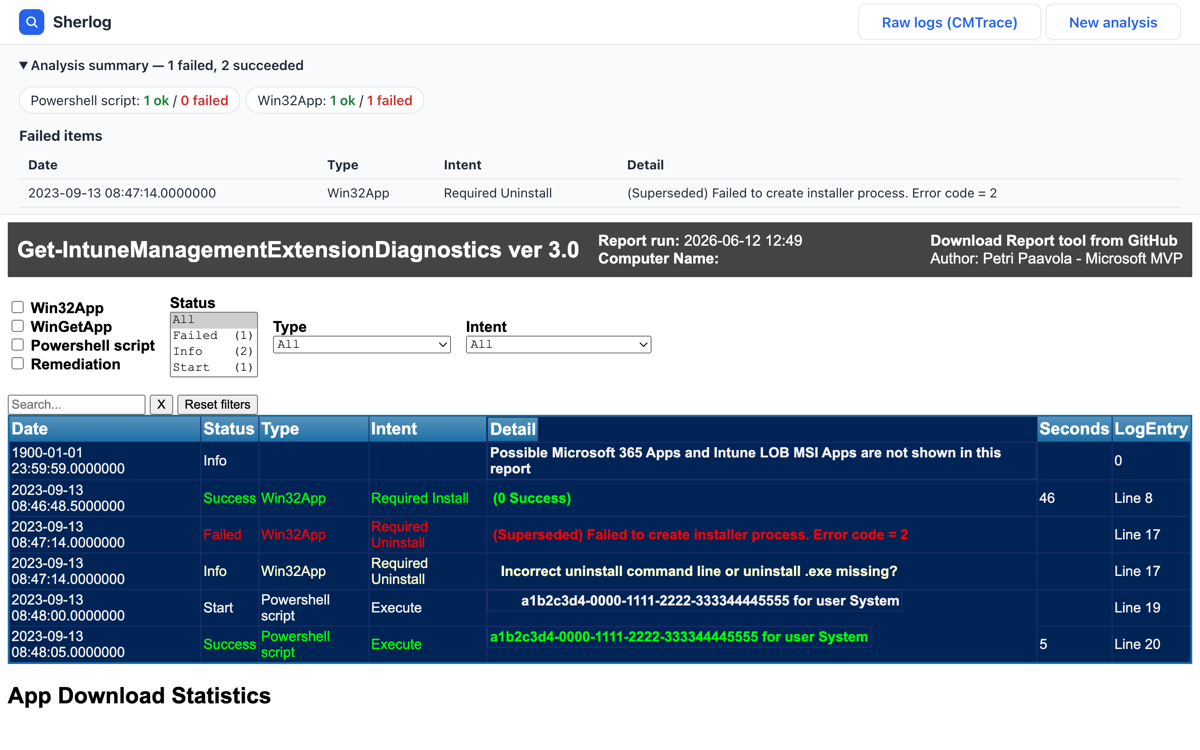1200x750 pixels.
Task: Click the summary (Superseded) Failed detail text
Action: [812, 193]
